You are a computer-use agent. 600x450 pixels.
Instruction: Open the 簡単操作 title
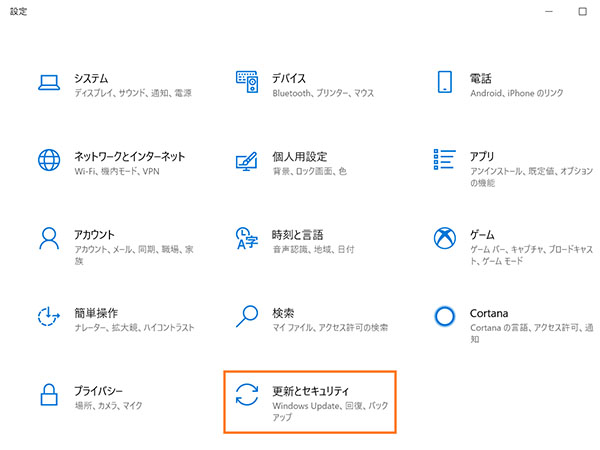[x=96, y=313]
